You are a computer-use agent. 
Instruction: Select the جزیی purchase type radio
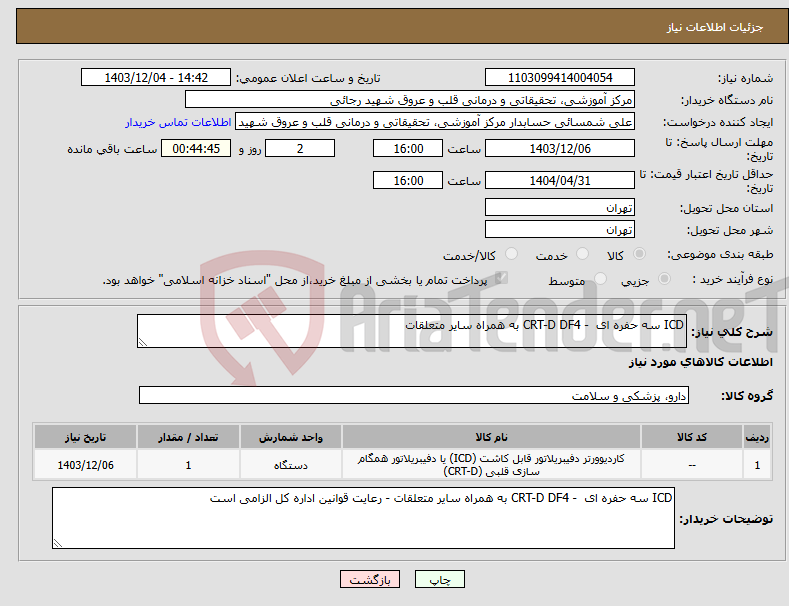point(664,279)
